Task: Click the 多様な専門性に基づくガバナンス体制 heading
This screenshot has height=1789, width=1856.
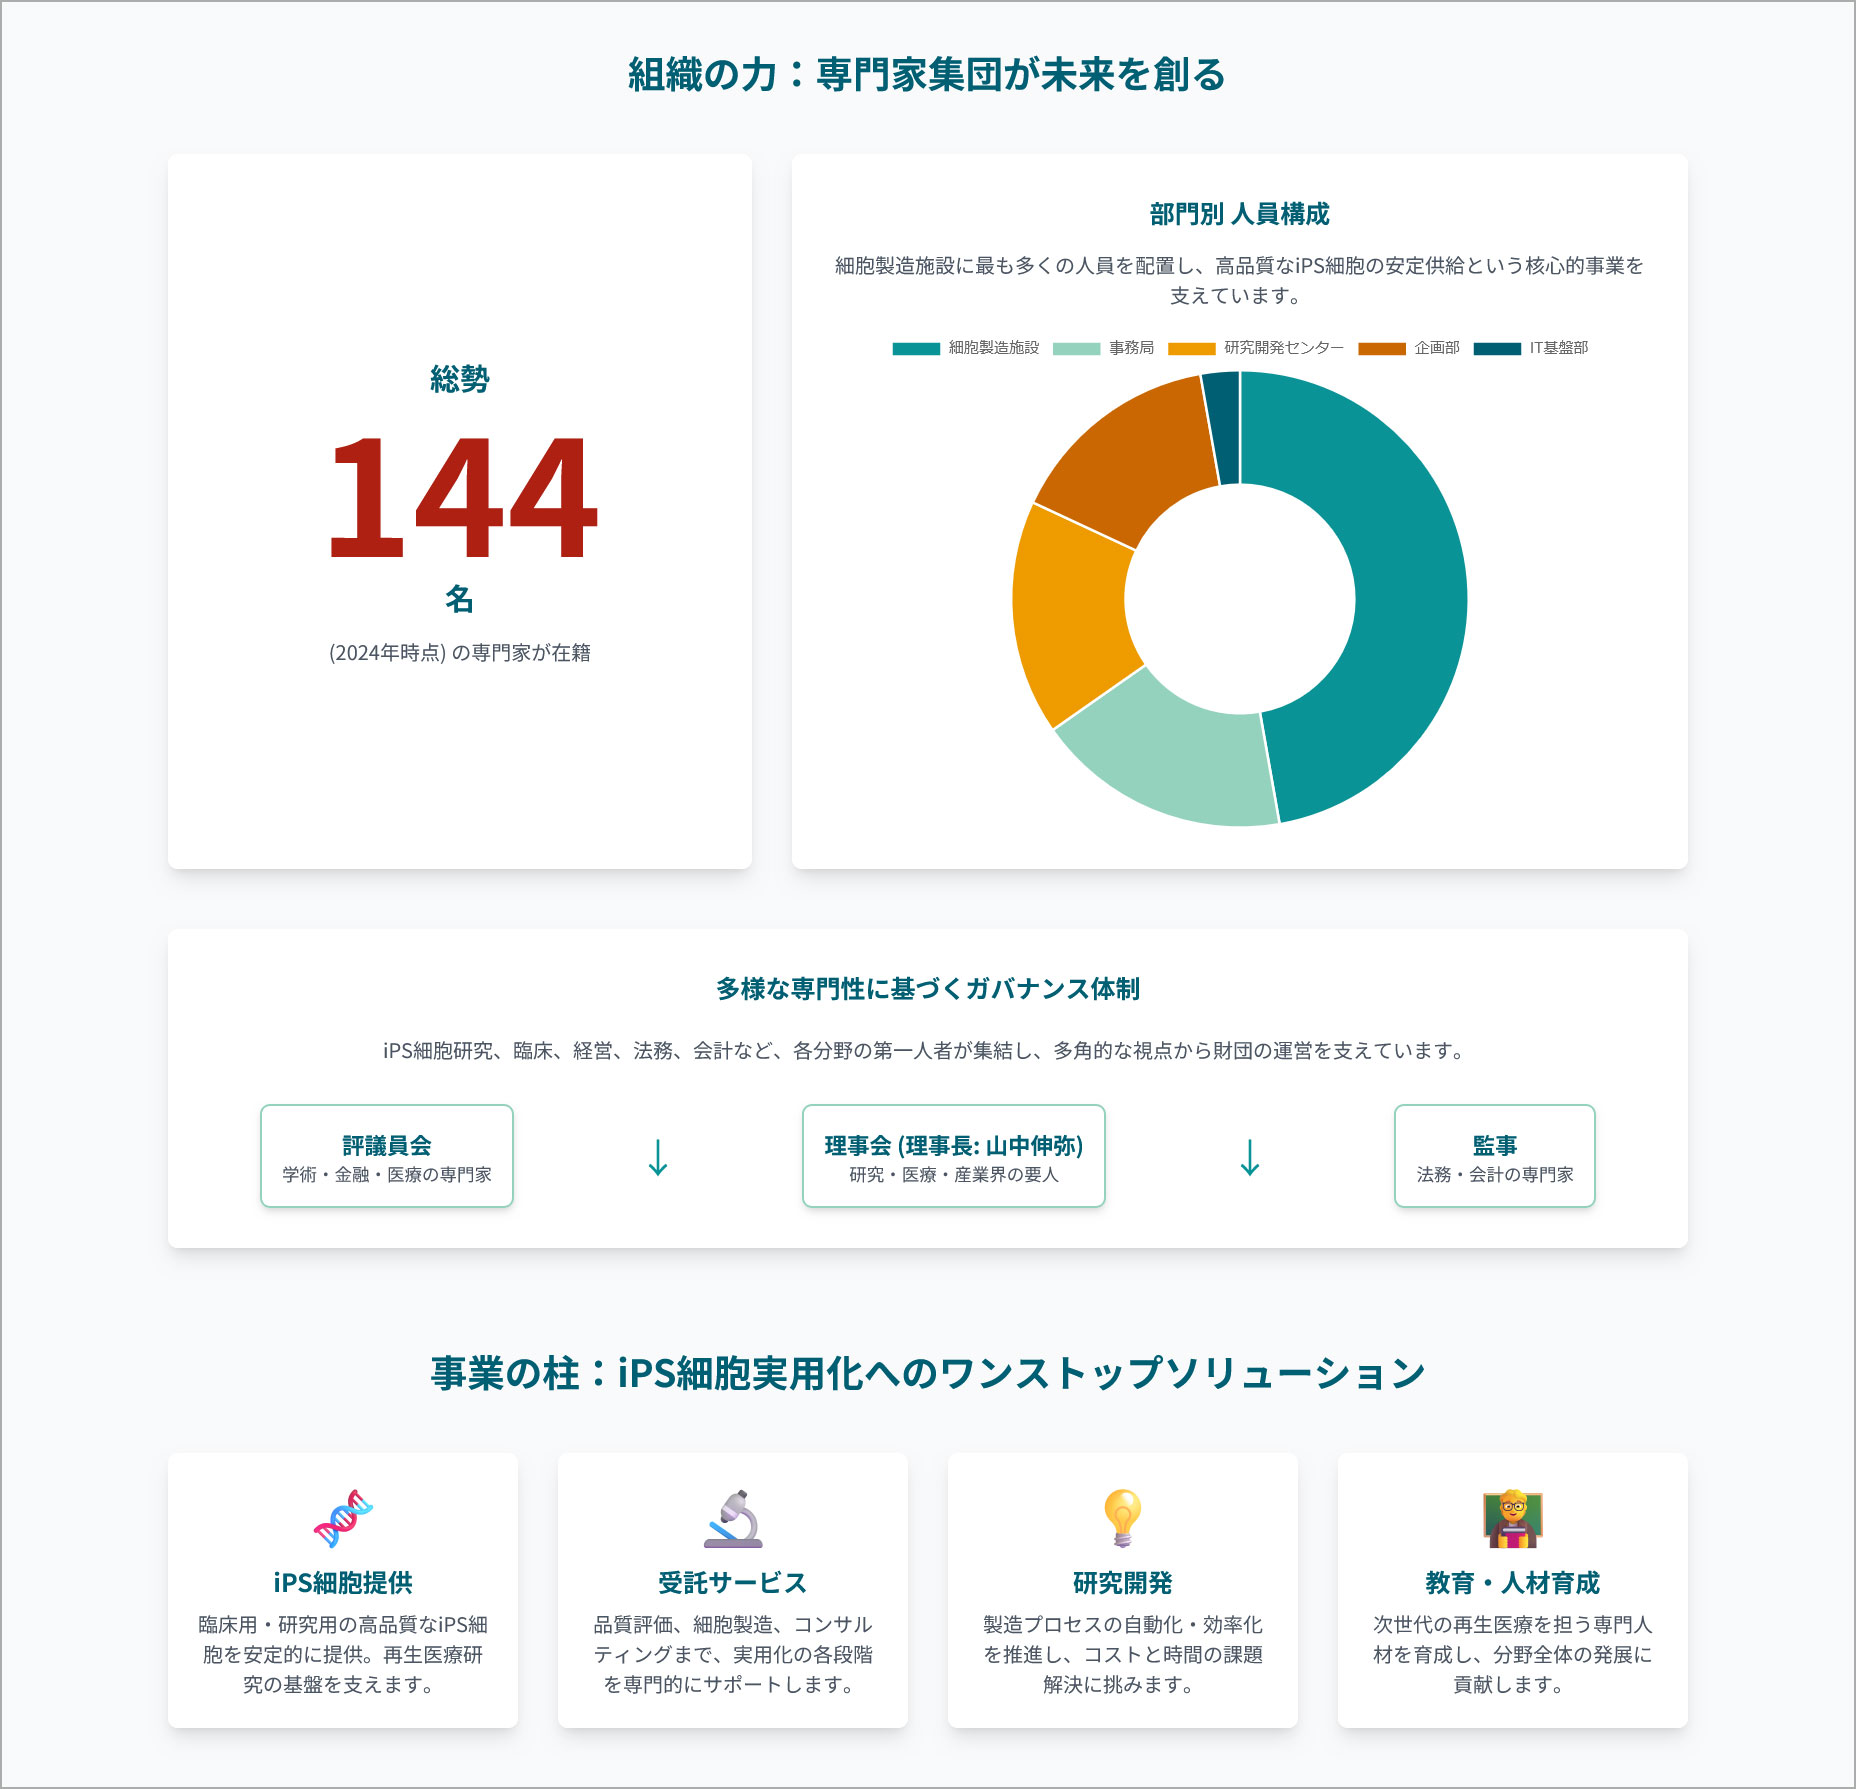Action: pos(928,989)
